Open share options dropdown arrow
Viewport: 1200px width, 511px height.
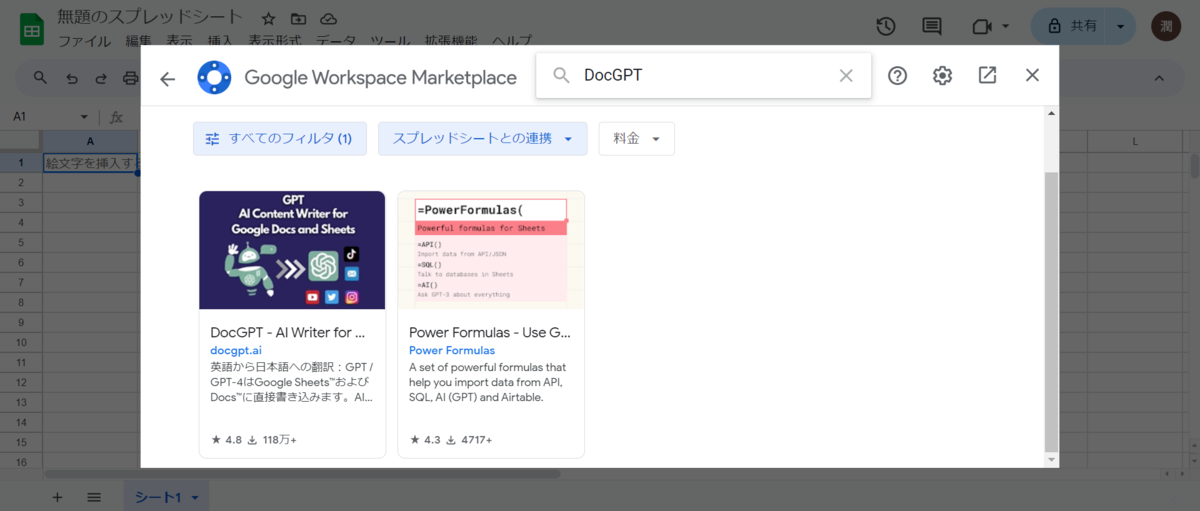pyautogui.click(x=1122, y=27)
